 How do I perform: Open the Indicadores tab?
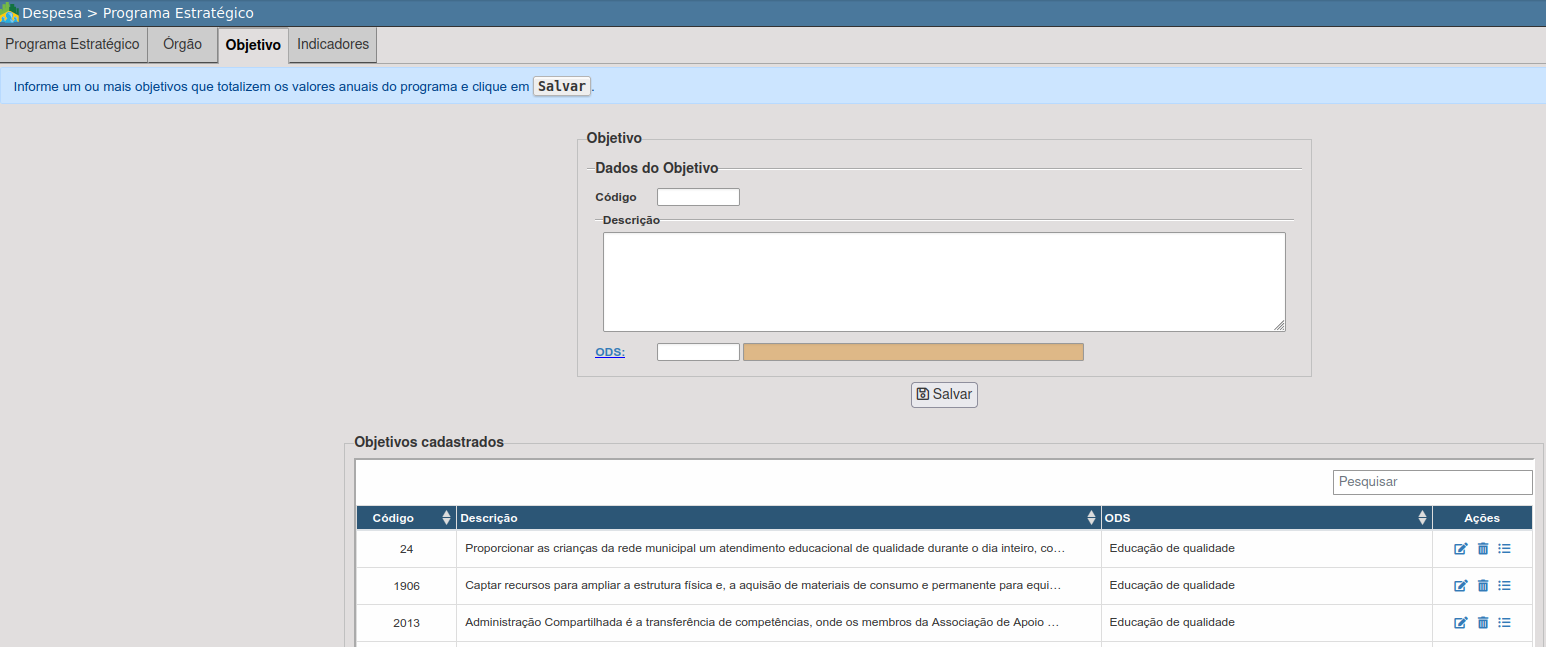point(333,45)
